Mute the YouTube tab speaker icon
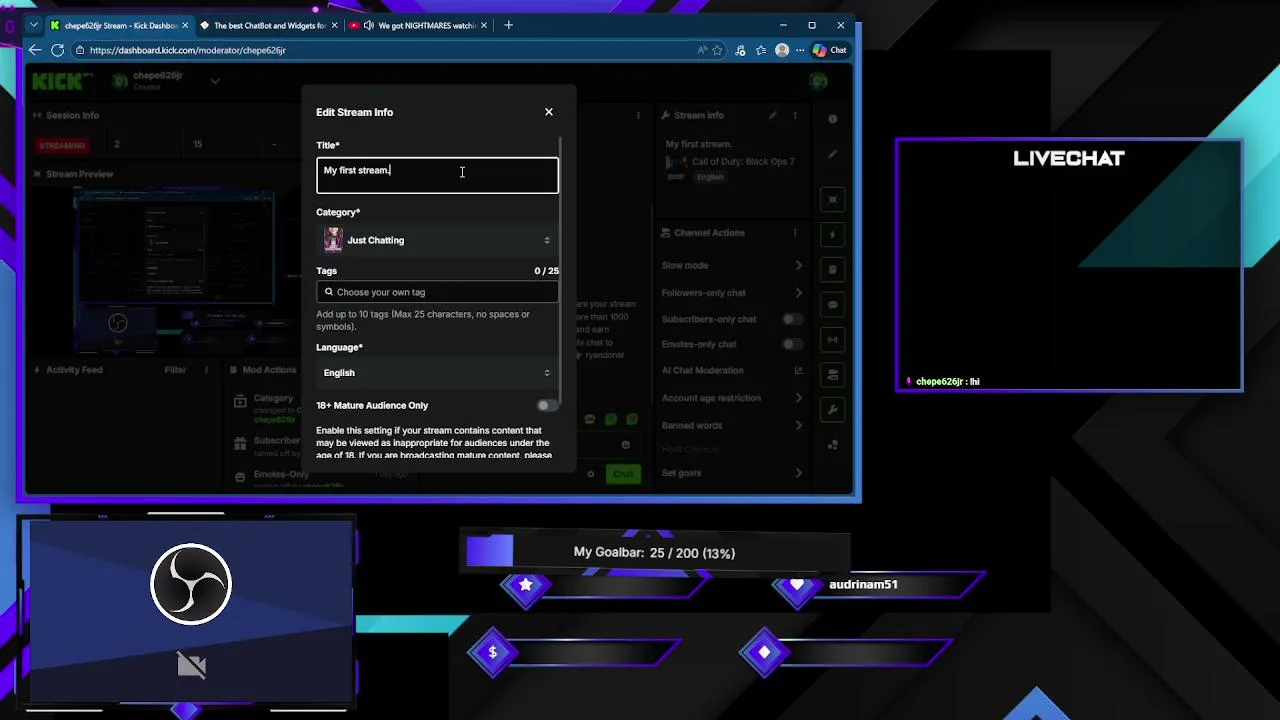 point(369,25)
